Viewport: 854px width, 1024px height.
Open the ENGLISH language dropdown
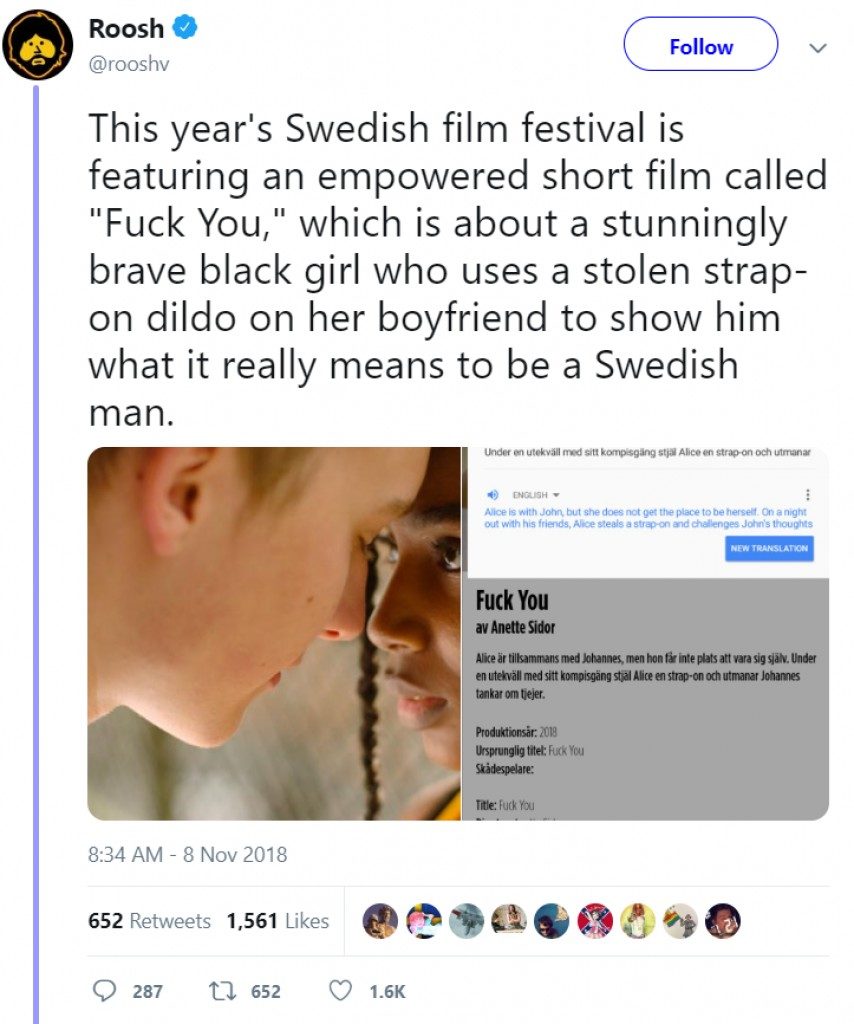535,495
